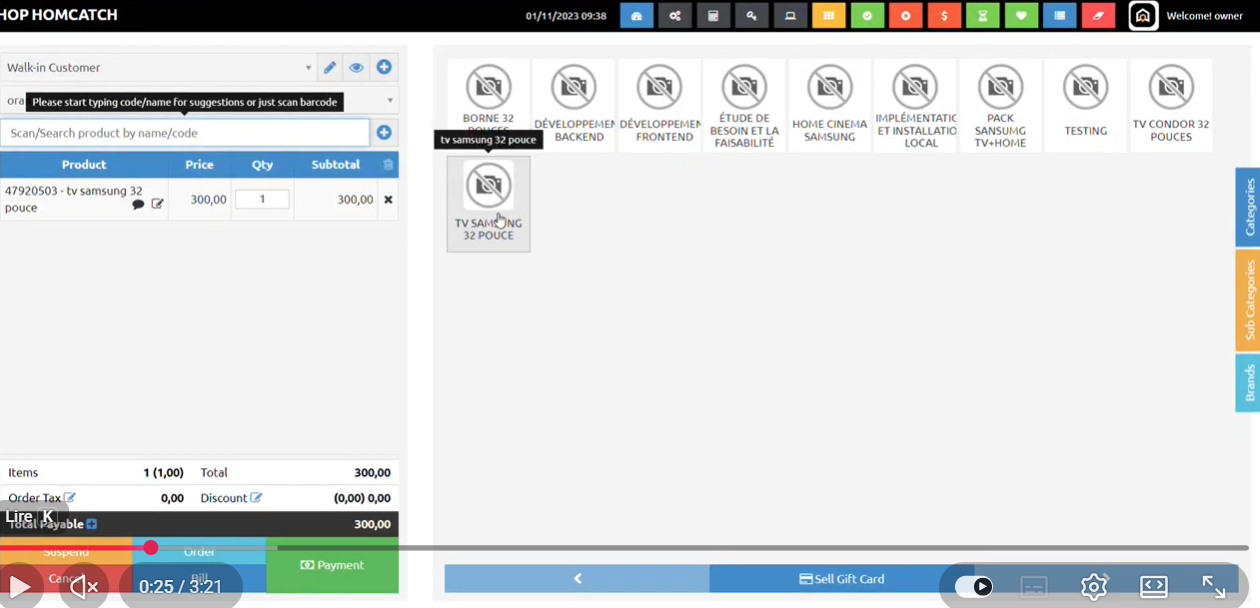Click the orange circle X icon in toolbar
Screen dimensions: 1260x608
click(x=906, y=16)
